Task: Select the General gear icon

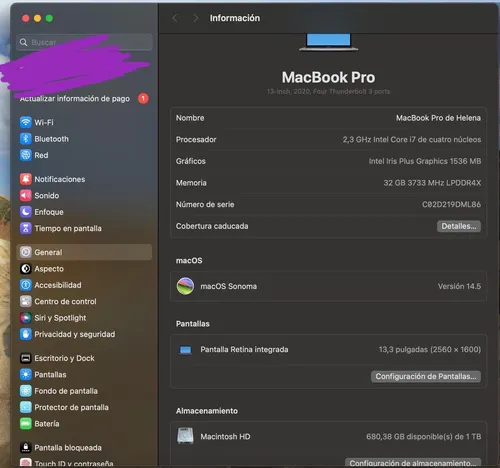Action: click(26, 252)
